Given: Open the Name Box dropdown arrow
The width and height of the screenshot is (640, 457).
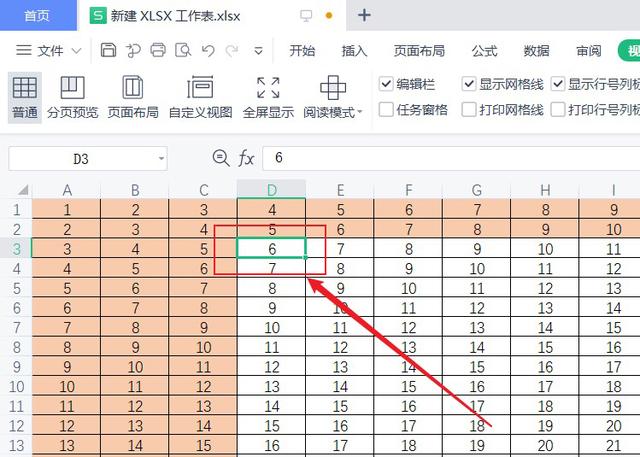Looking at the screenshot, I should 162,158.
